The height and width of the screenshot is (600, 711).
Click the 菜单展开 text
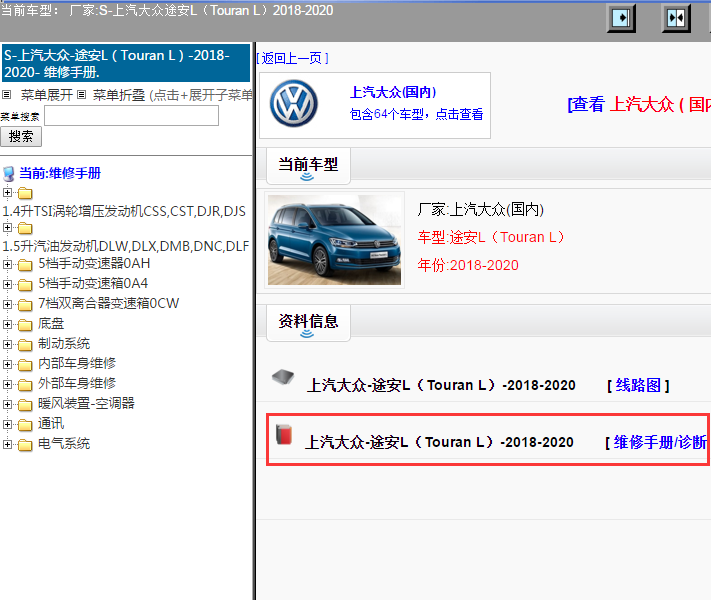coord(47,95)
